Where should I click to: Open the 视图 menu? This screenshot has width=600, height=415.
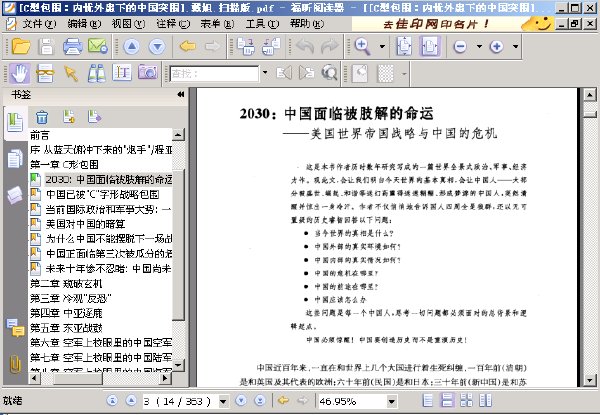129,24
